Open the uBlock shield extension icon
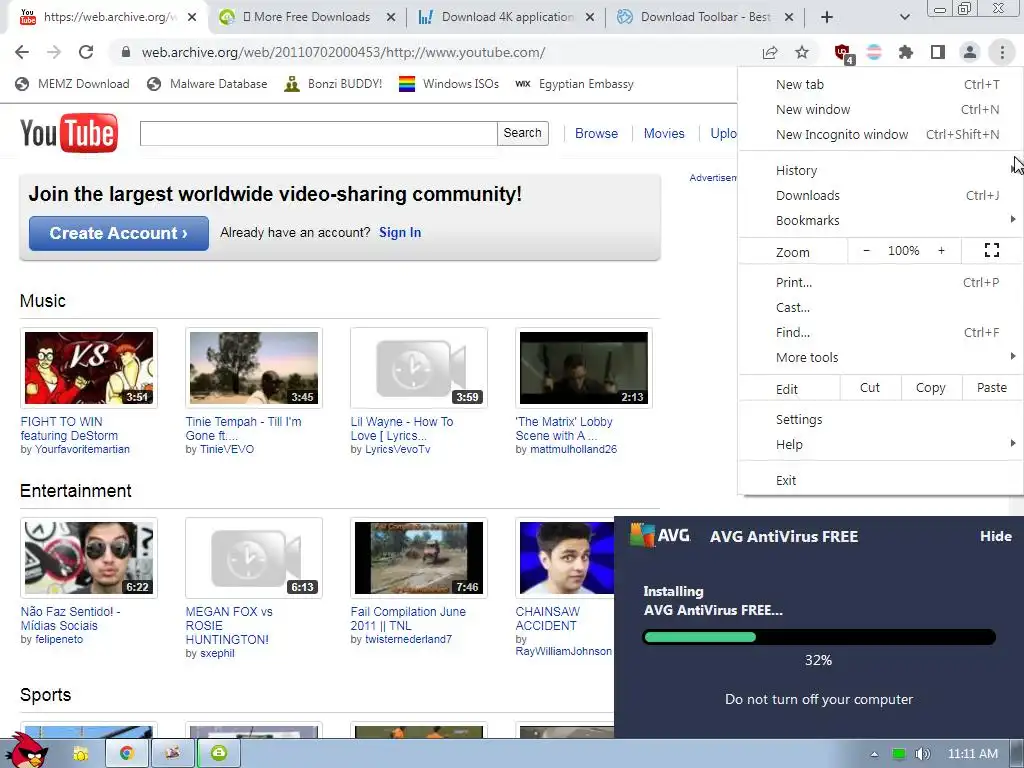 (x=843, y=53)
